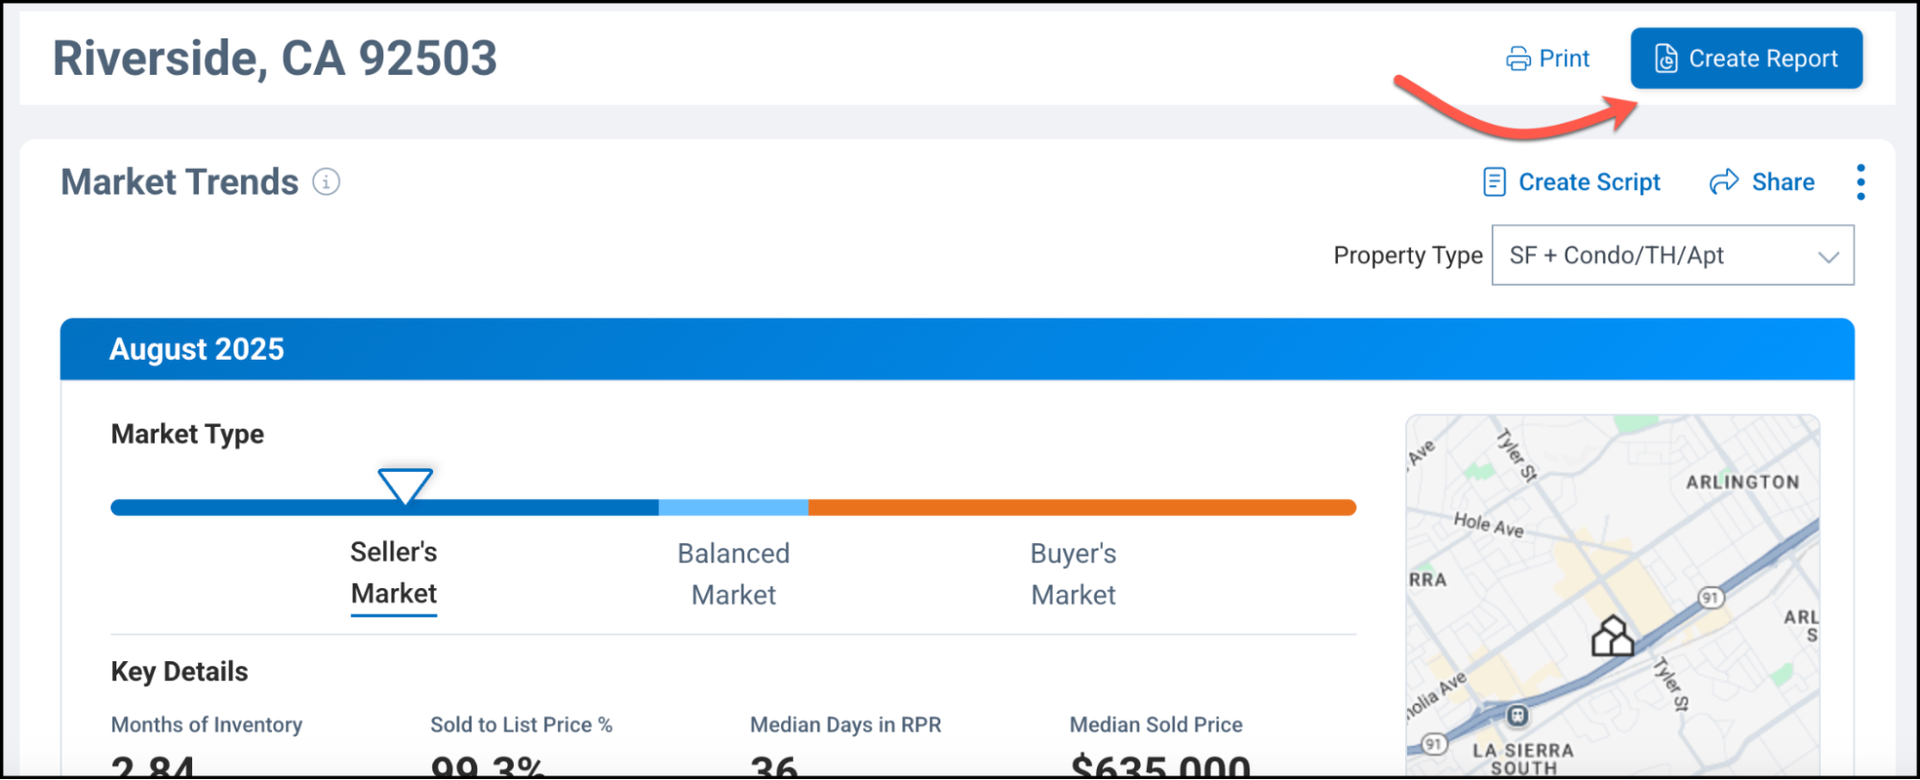The image size is (1920, 780).
Task: Click the August 2025 header bar
Action: click(x=957, y=349)
